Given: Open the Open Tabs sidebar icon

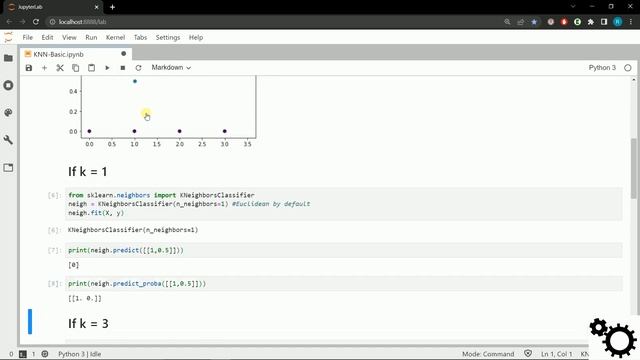Looking at the screenshot, I should pyautogui.click(x=8, y=167).
